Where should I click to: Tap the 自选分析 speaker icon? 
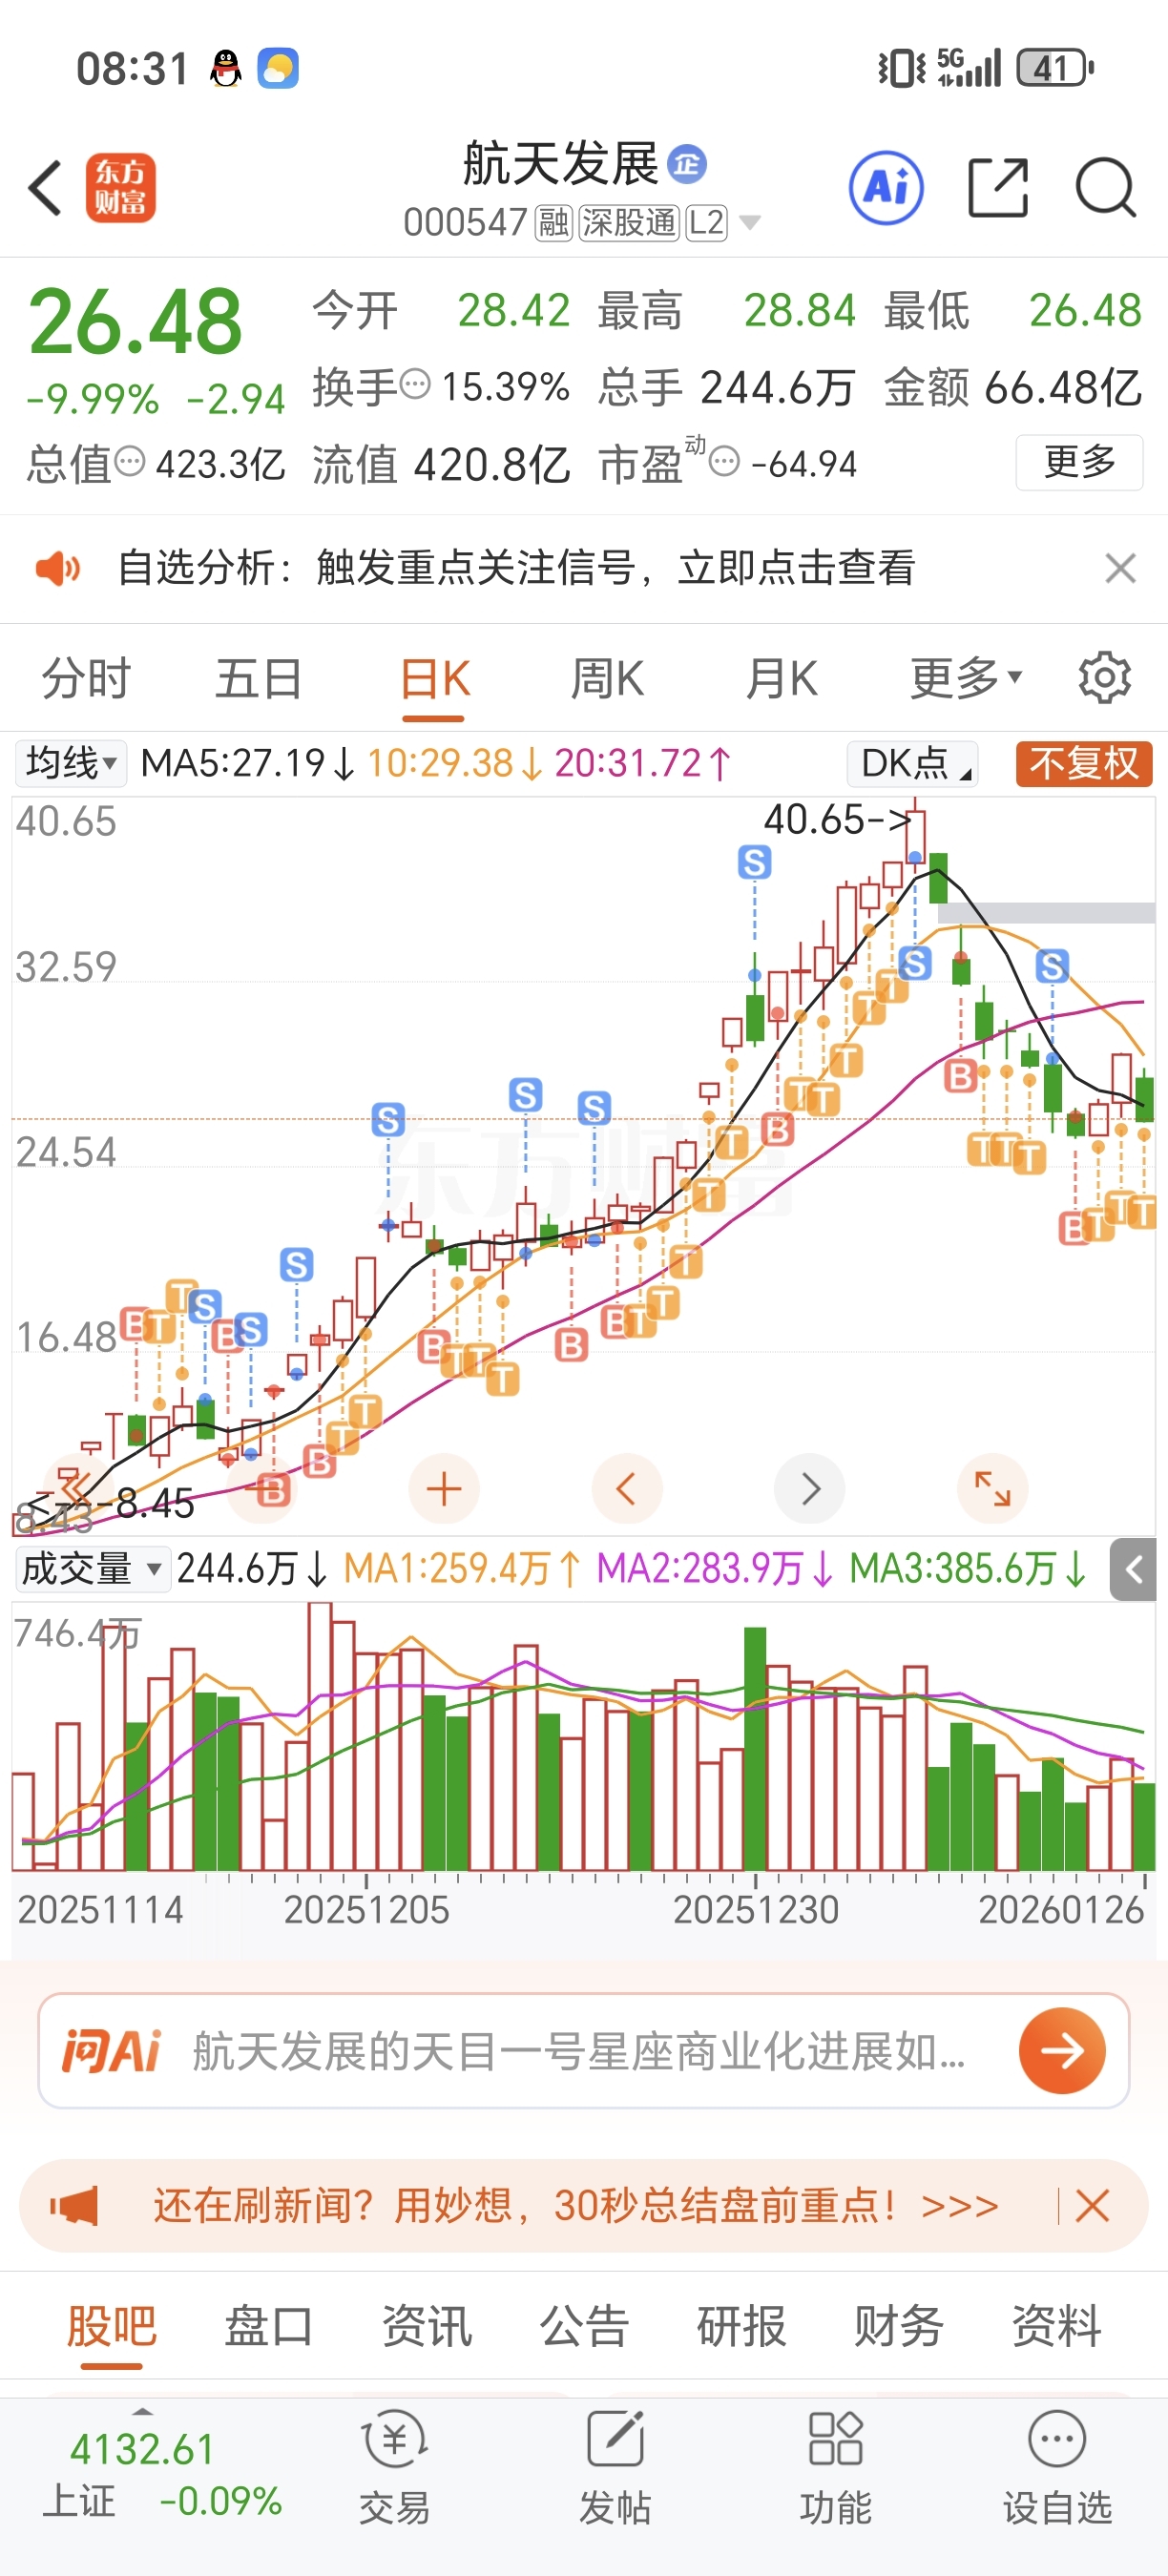pyautogui.click(x=58, y=568)
